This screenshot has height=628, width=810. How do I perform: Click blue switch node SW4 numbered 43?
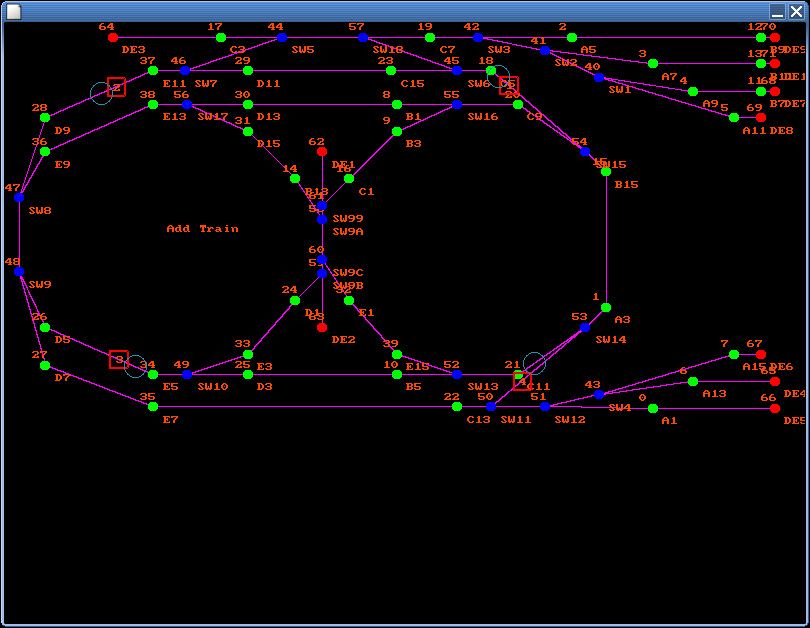click(599, 395)
